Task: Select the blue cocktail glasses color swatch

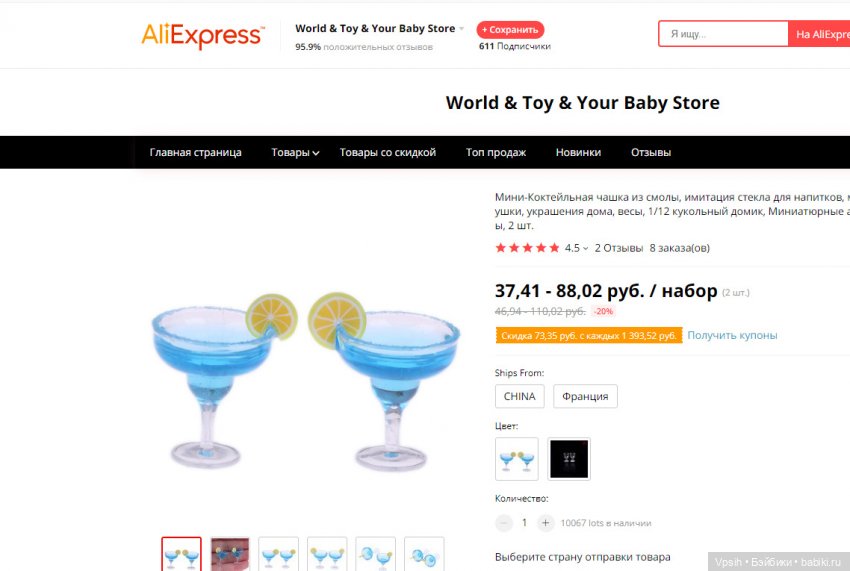Action: tap(517, 459)
